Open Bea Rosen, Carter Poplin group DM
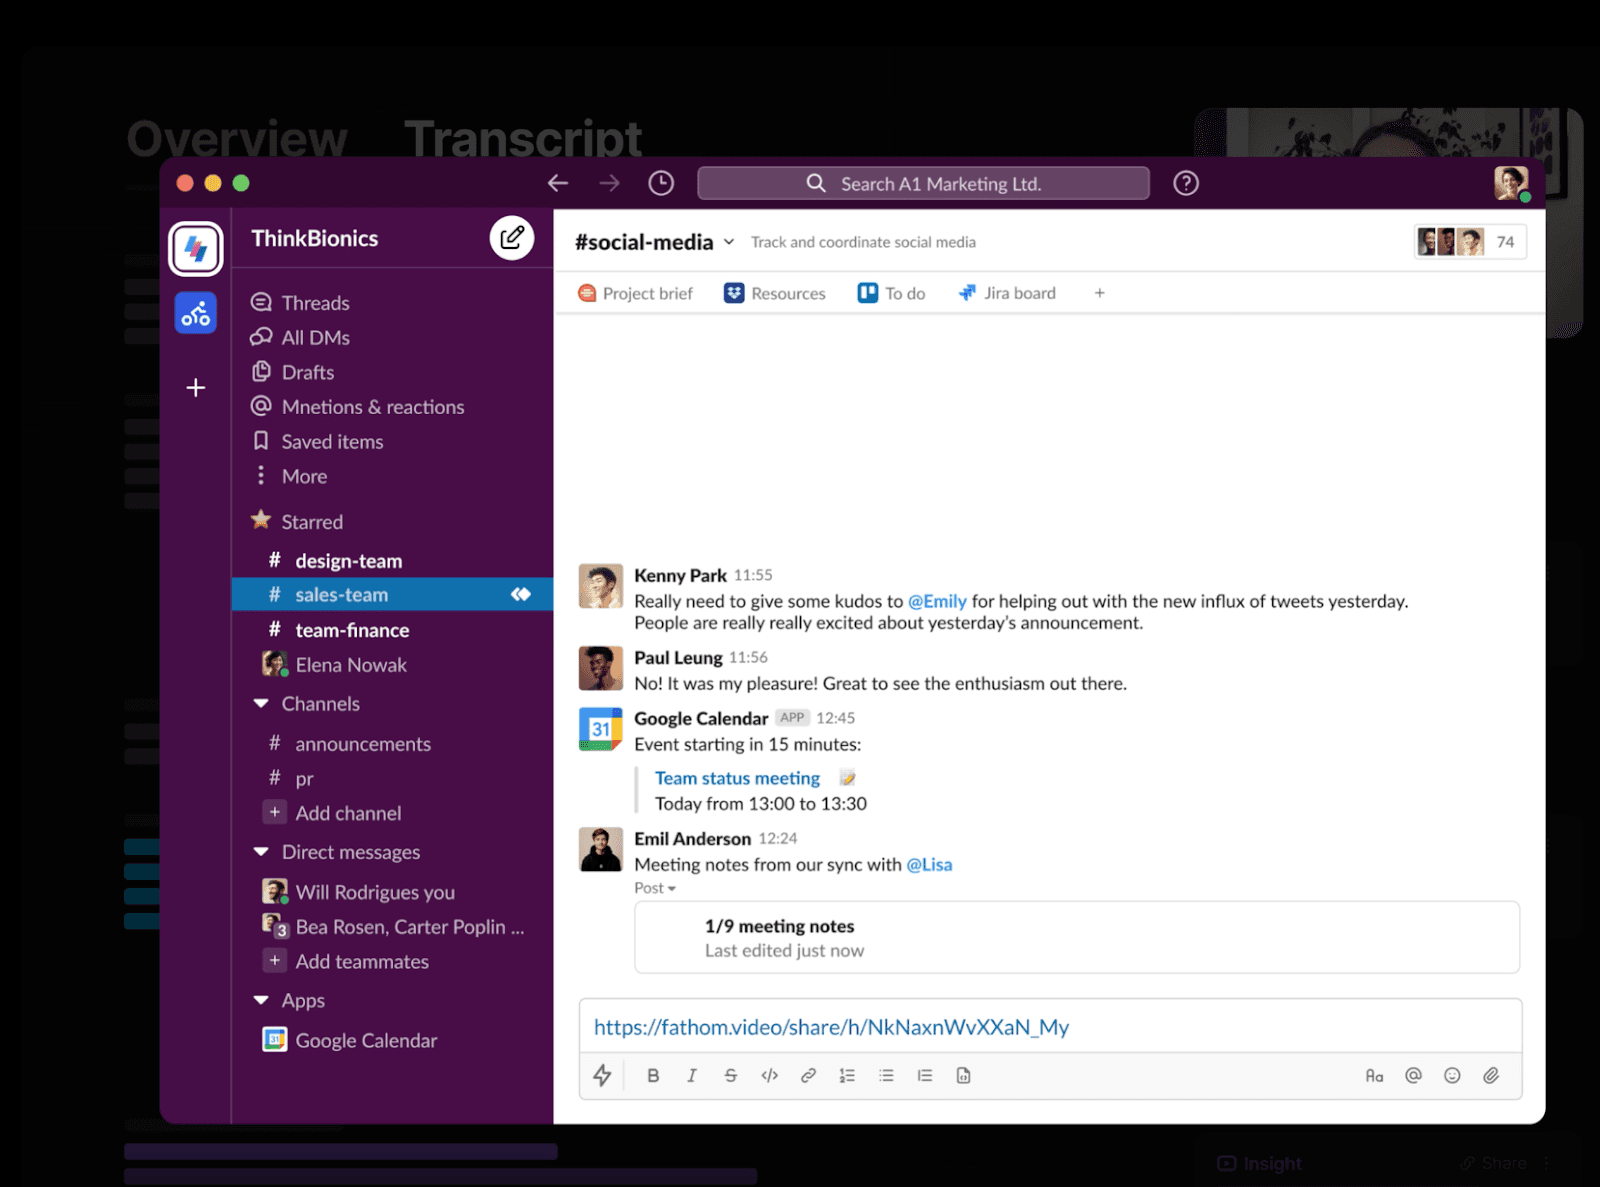1600x1187 pixels. pyautogui.click(x=392, y=927)
